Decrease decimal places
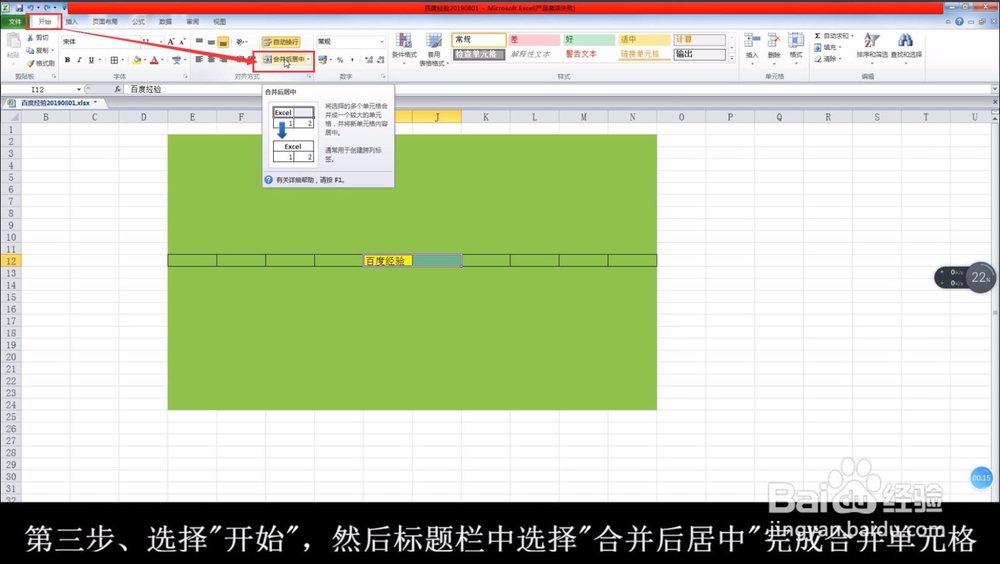 point(381,60)
